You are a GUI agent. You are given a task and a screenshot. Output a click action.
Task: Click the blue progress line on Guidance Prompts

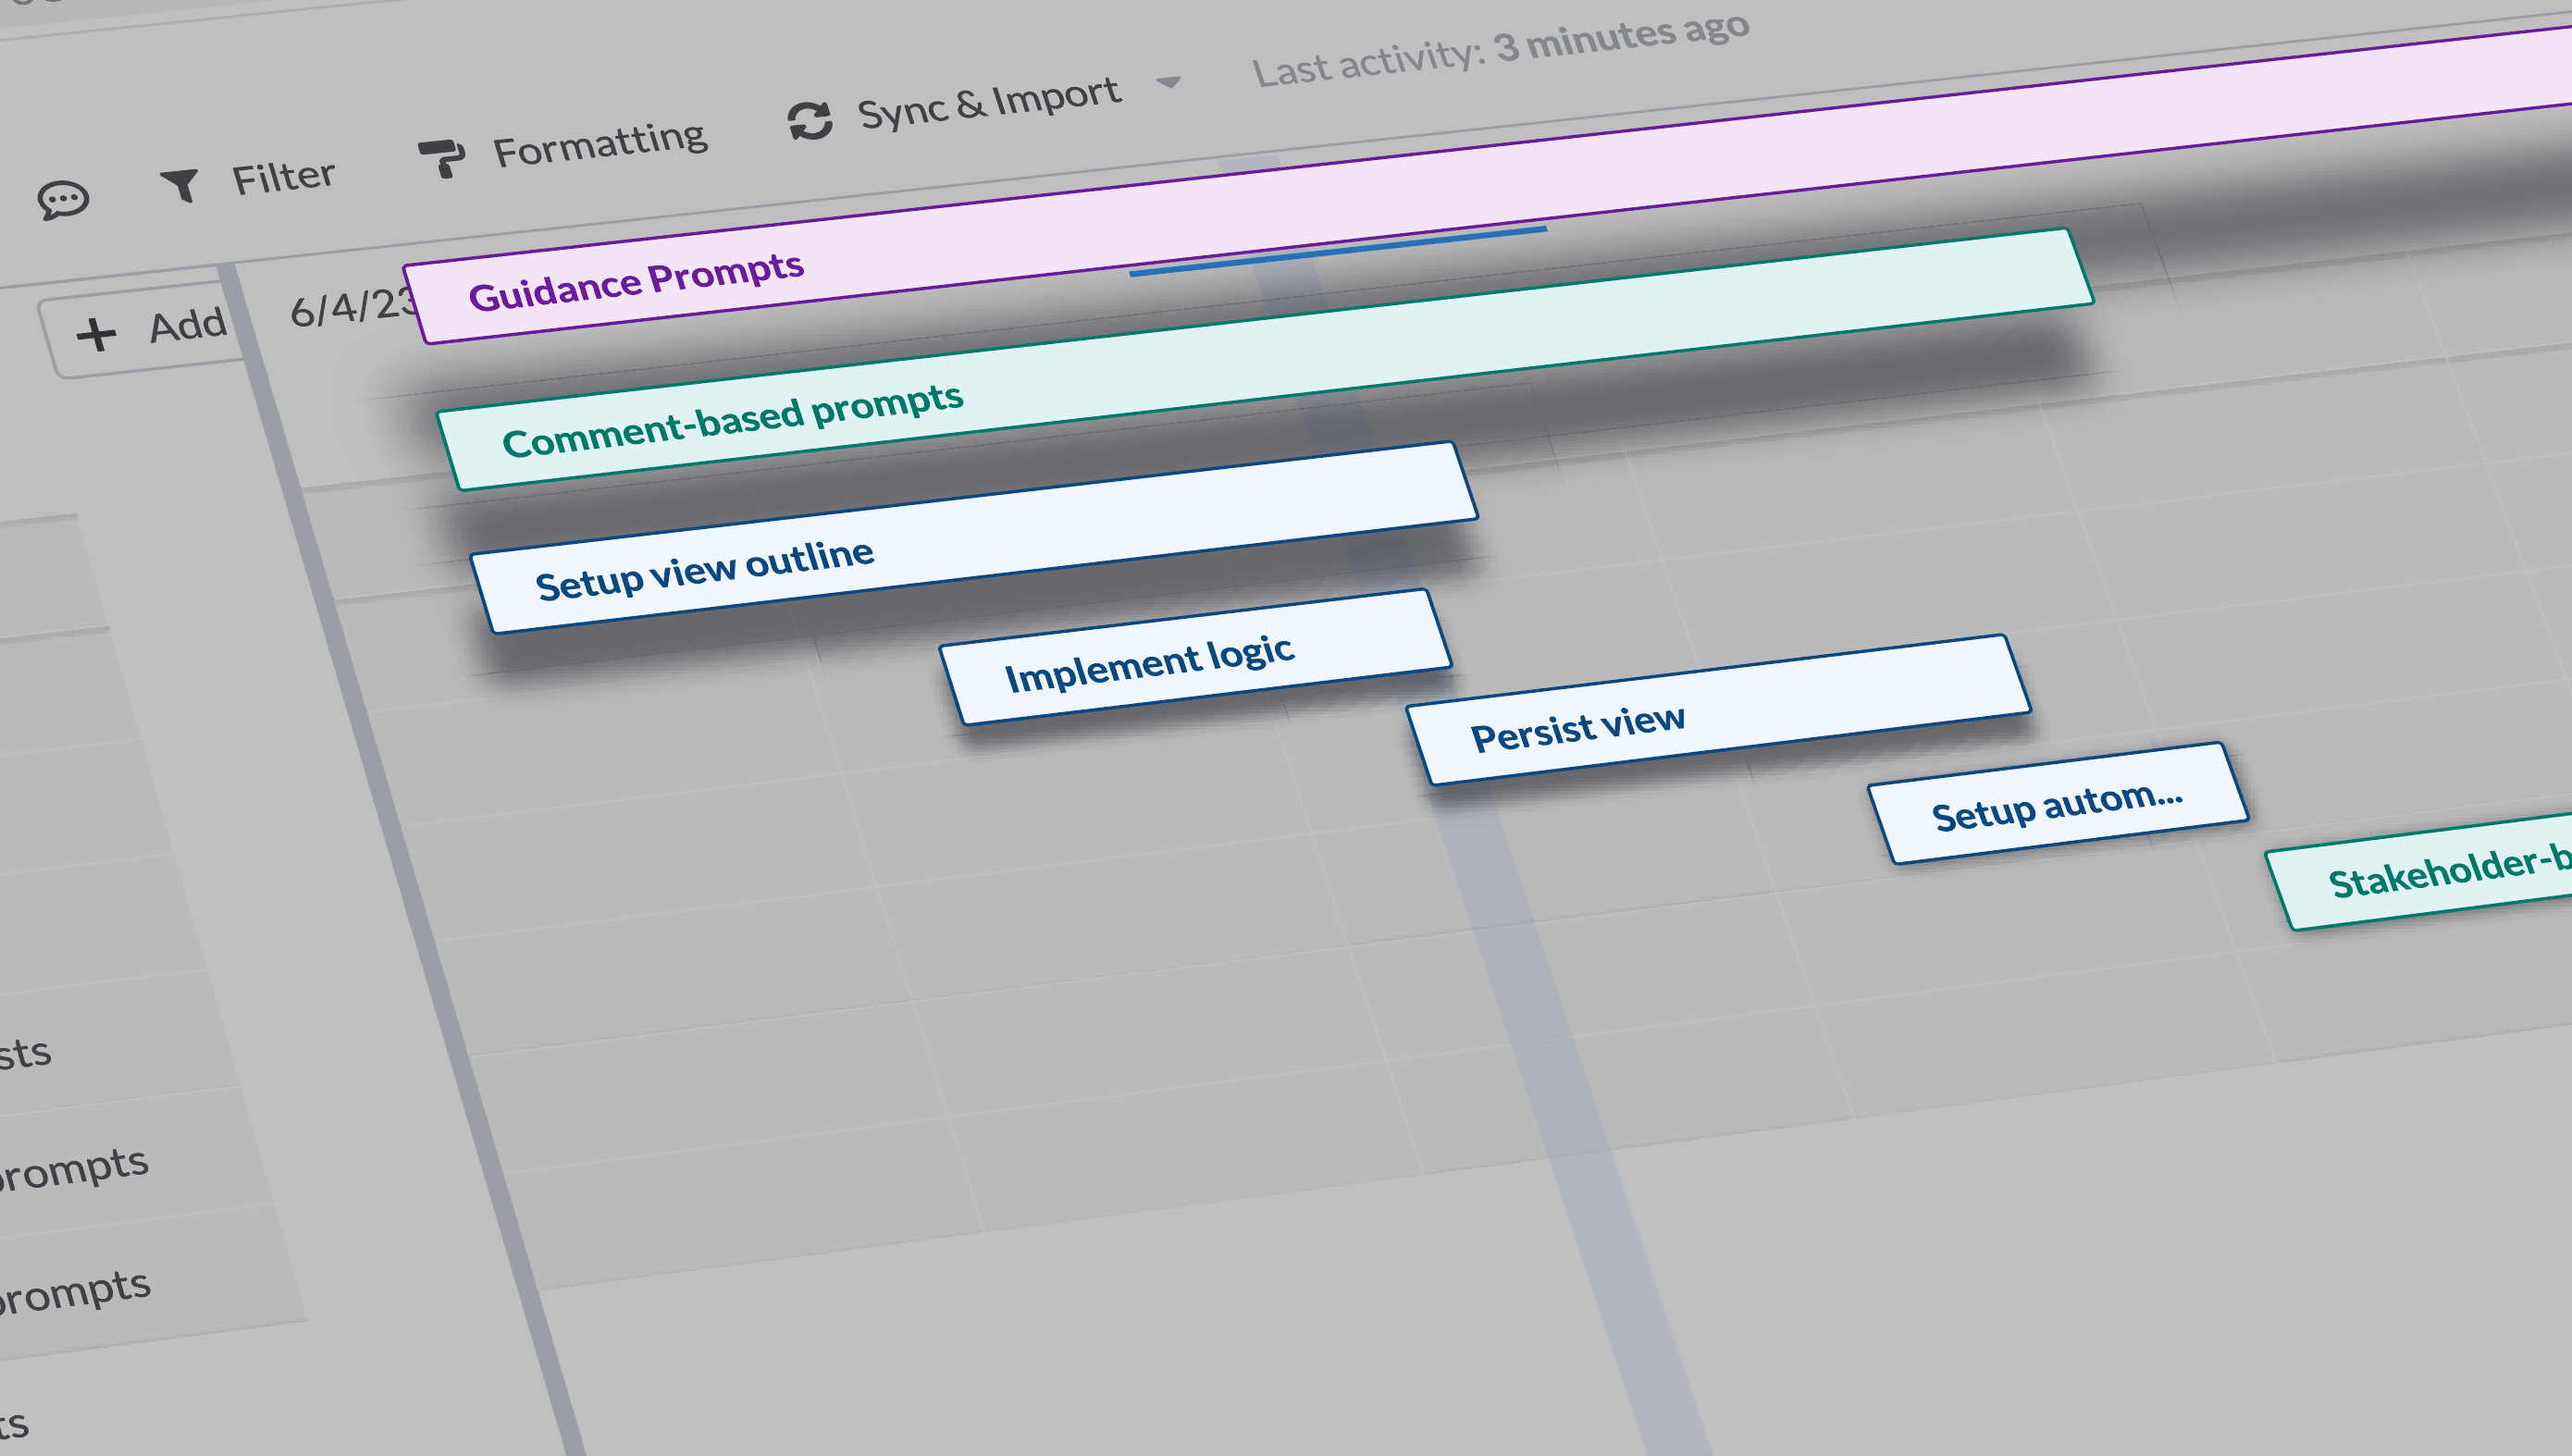pyautogui.click(x=1338, y=250)
